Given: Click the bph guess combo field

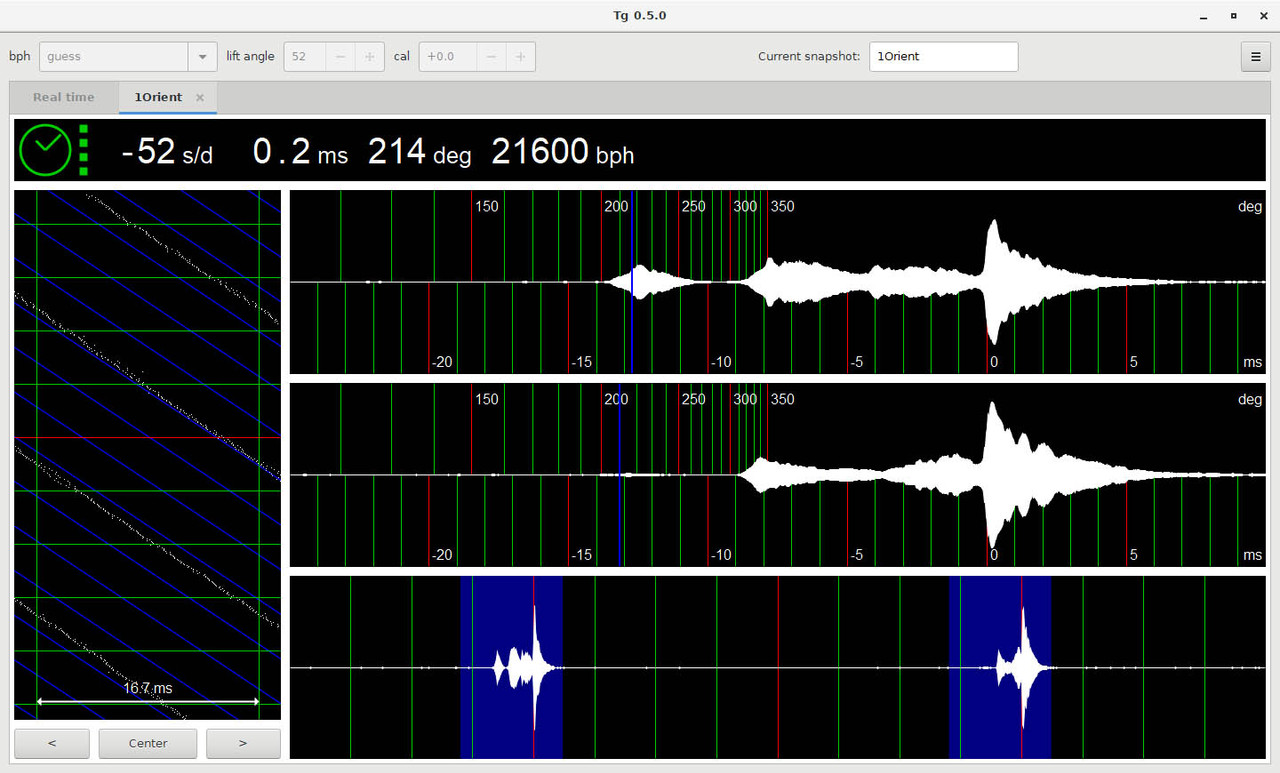Looking at the screenshot, I should coord(113,57).
